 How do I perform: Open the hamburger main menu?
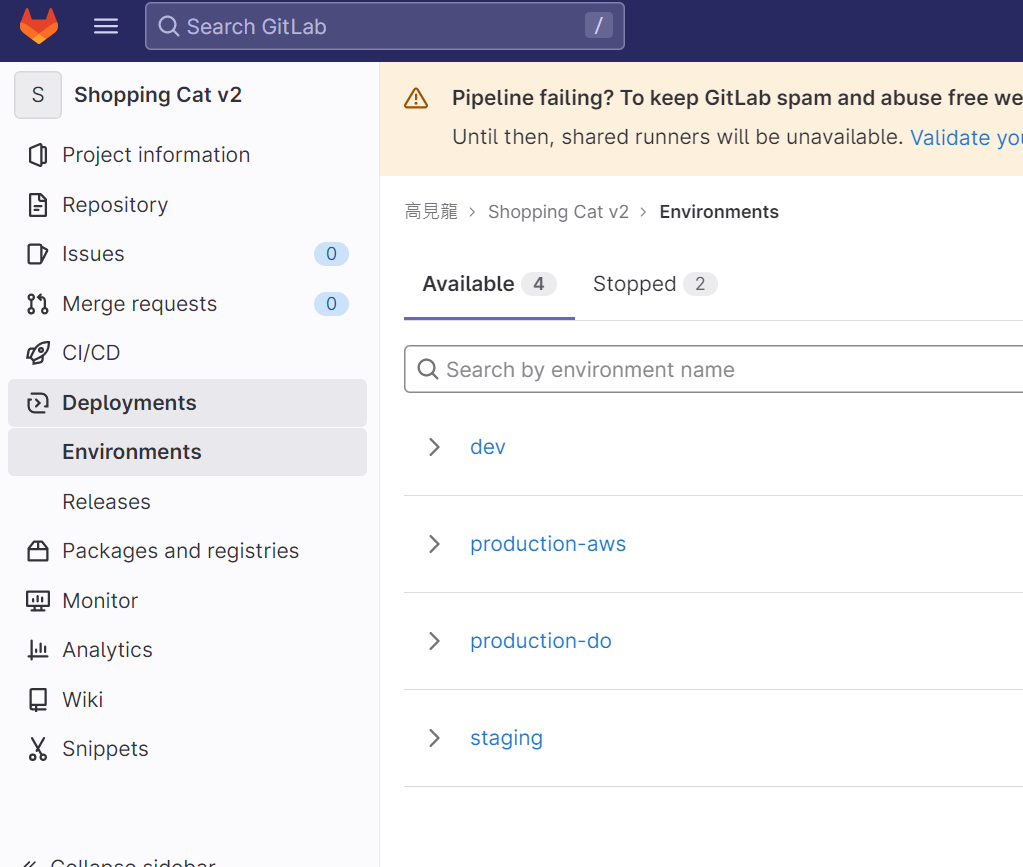pos(106,26)
